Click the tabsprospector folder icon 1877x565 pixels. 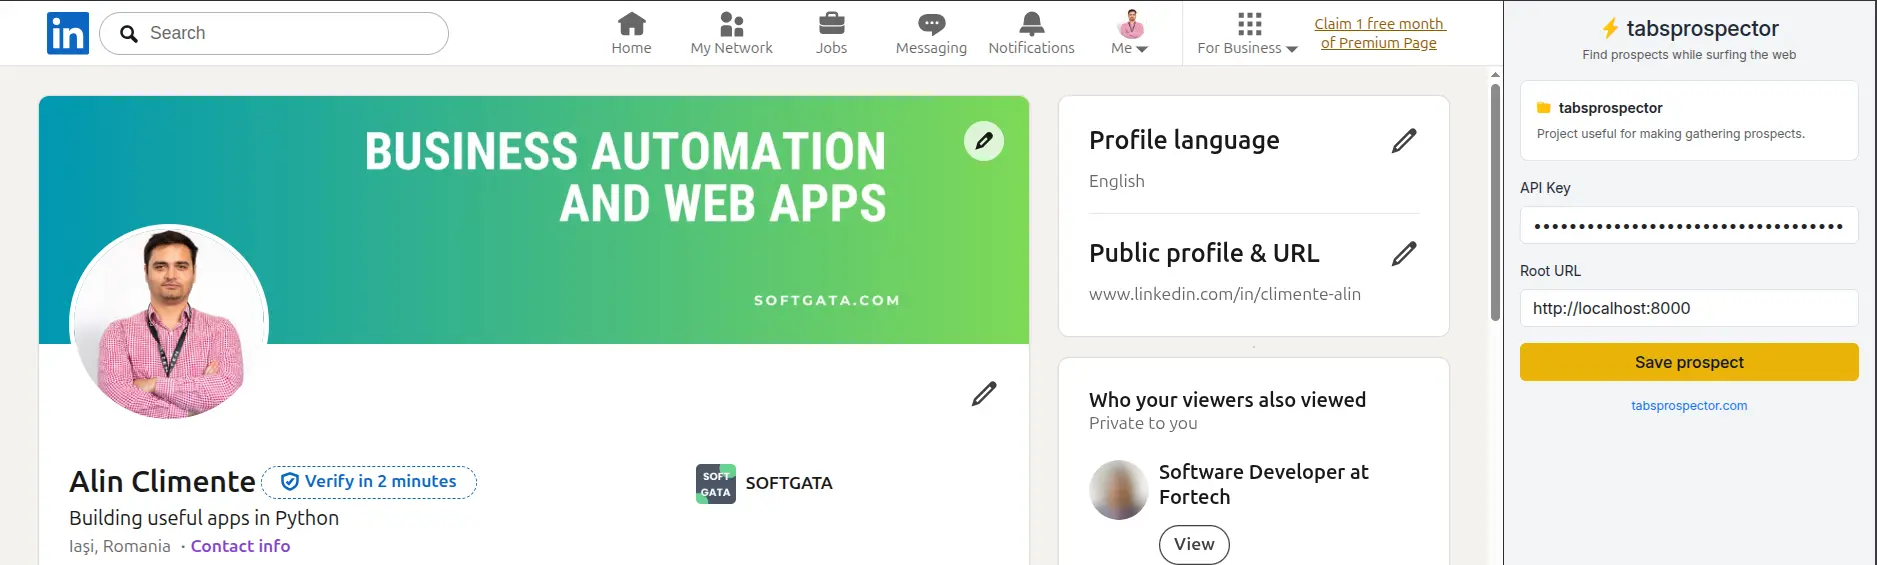(1544, 108)
